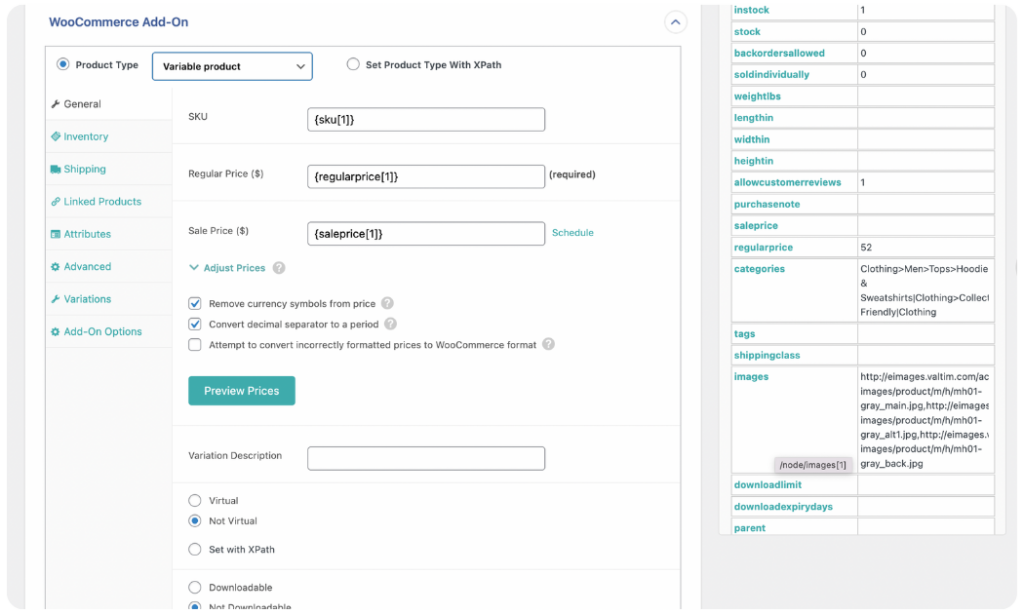Collapse the WooCommerce Add-On panel chevron

[x=675, y=22]
